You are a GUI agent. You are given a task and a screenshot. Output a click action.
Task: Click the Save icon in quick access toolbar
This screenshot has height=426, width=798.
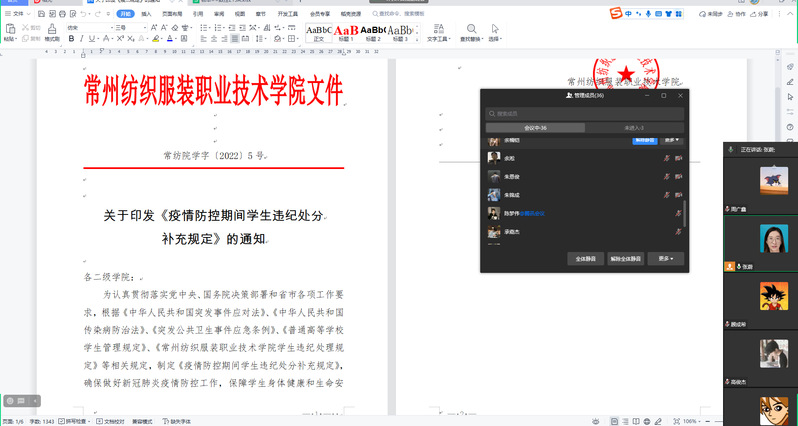click(41, 14)
